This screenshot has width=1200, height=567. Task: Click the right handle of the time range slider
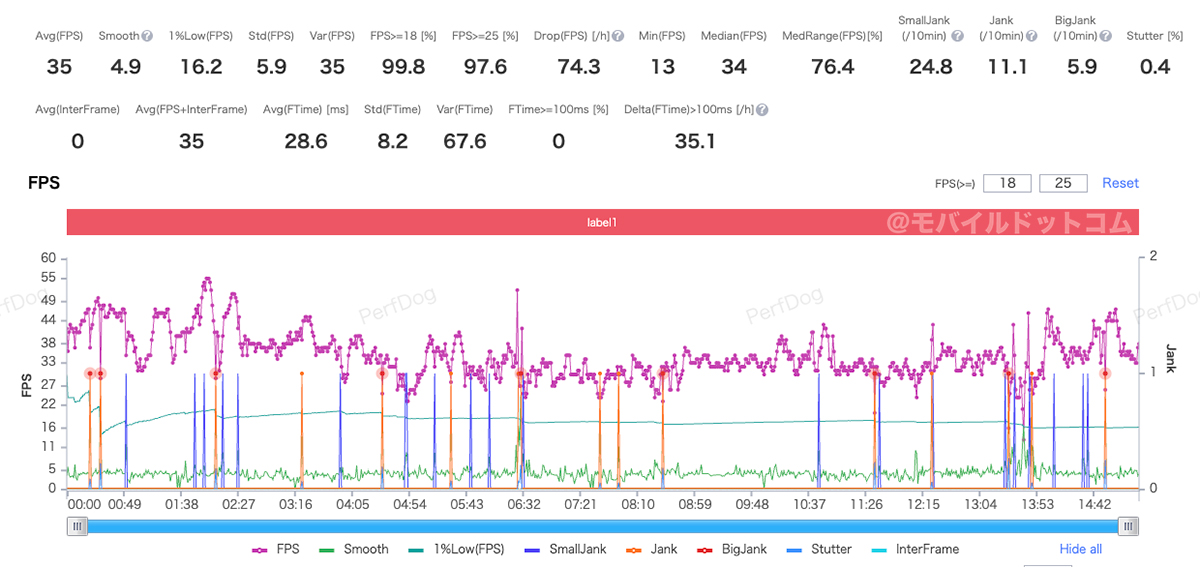tap(1129, 527)
